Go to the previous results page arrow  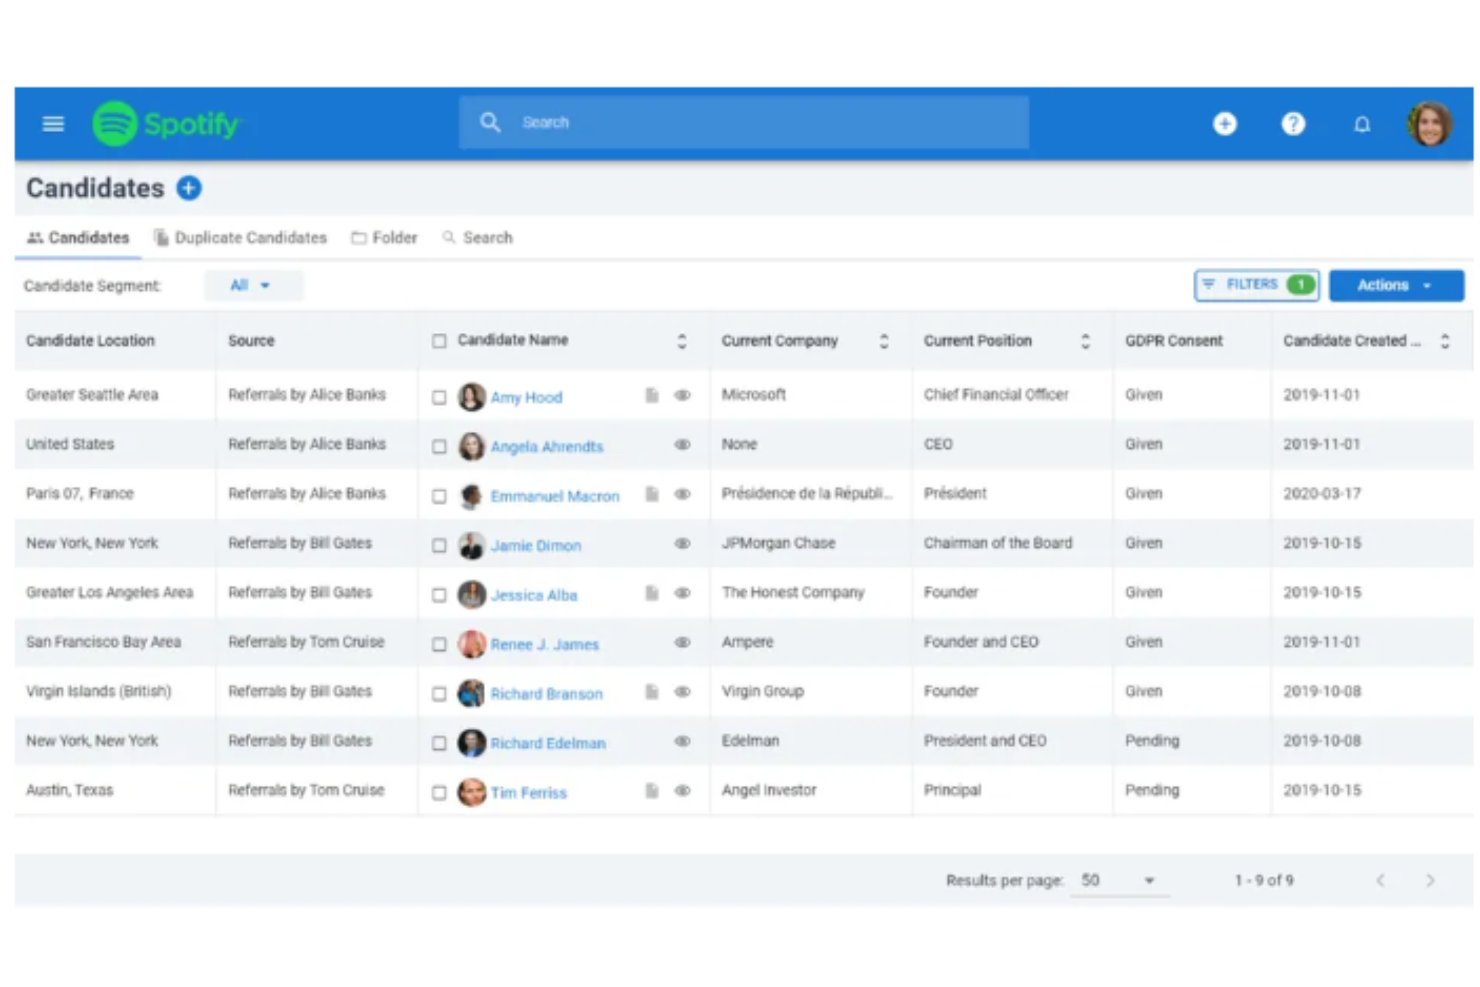click(x=1381, y=881)
